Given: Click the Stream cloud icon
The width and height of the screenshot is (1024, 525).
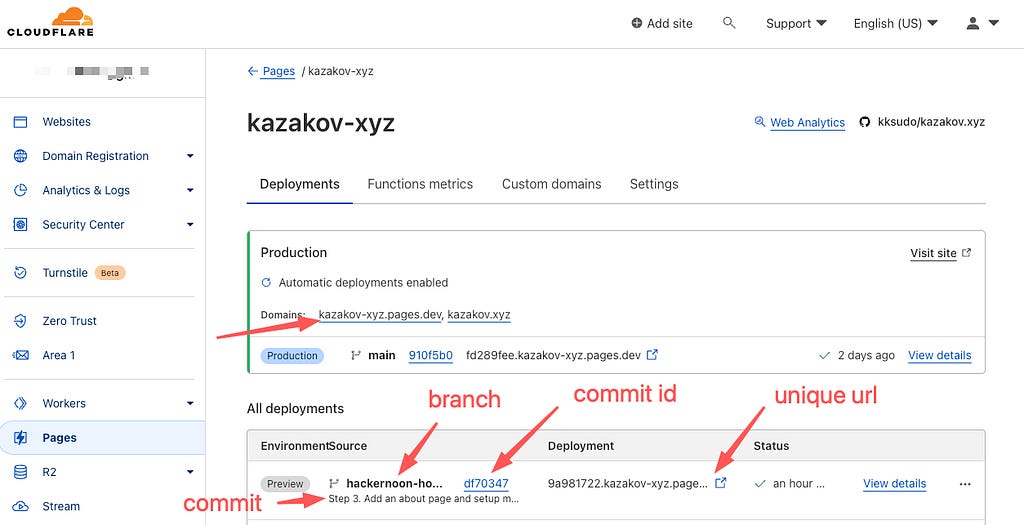Looking at the screenshot, I should point(21,506).
